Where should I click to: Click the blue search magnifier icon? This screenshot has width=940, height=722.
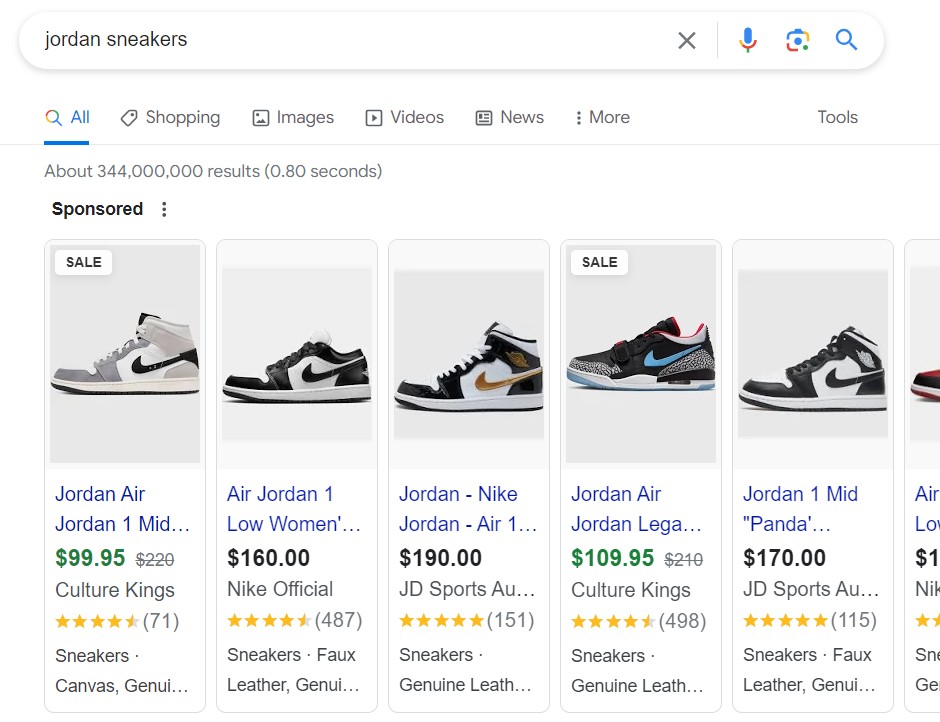(x=846, y=40)
